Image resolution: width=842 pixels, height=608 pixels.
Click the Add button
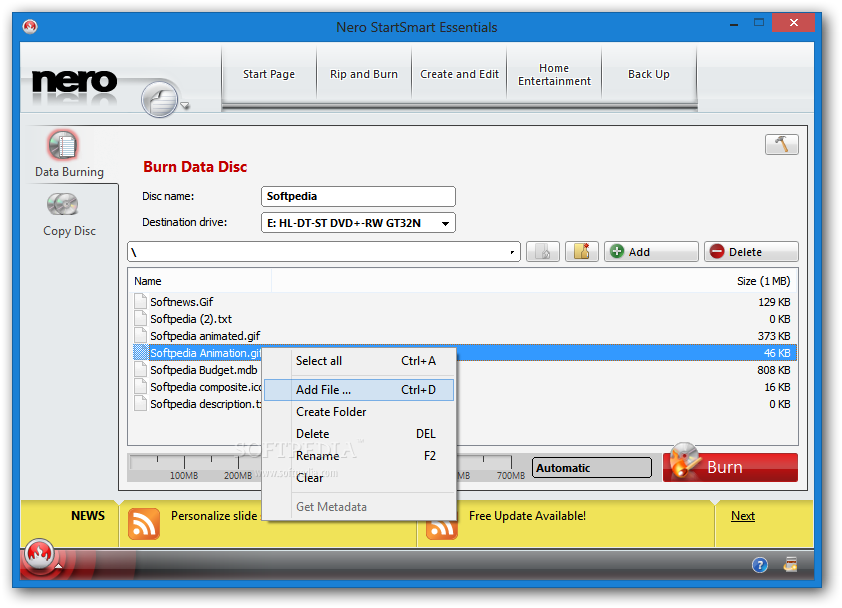[651, 251]
